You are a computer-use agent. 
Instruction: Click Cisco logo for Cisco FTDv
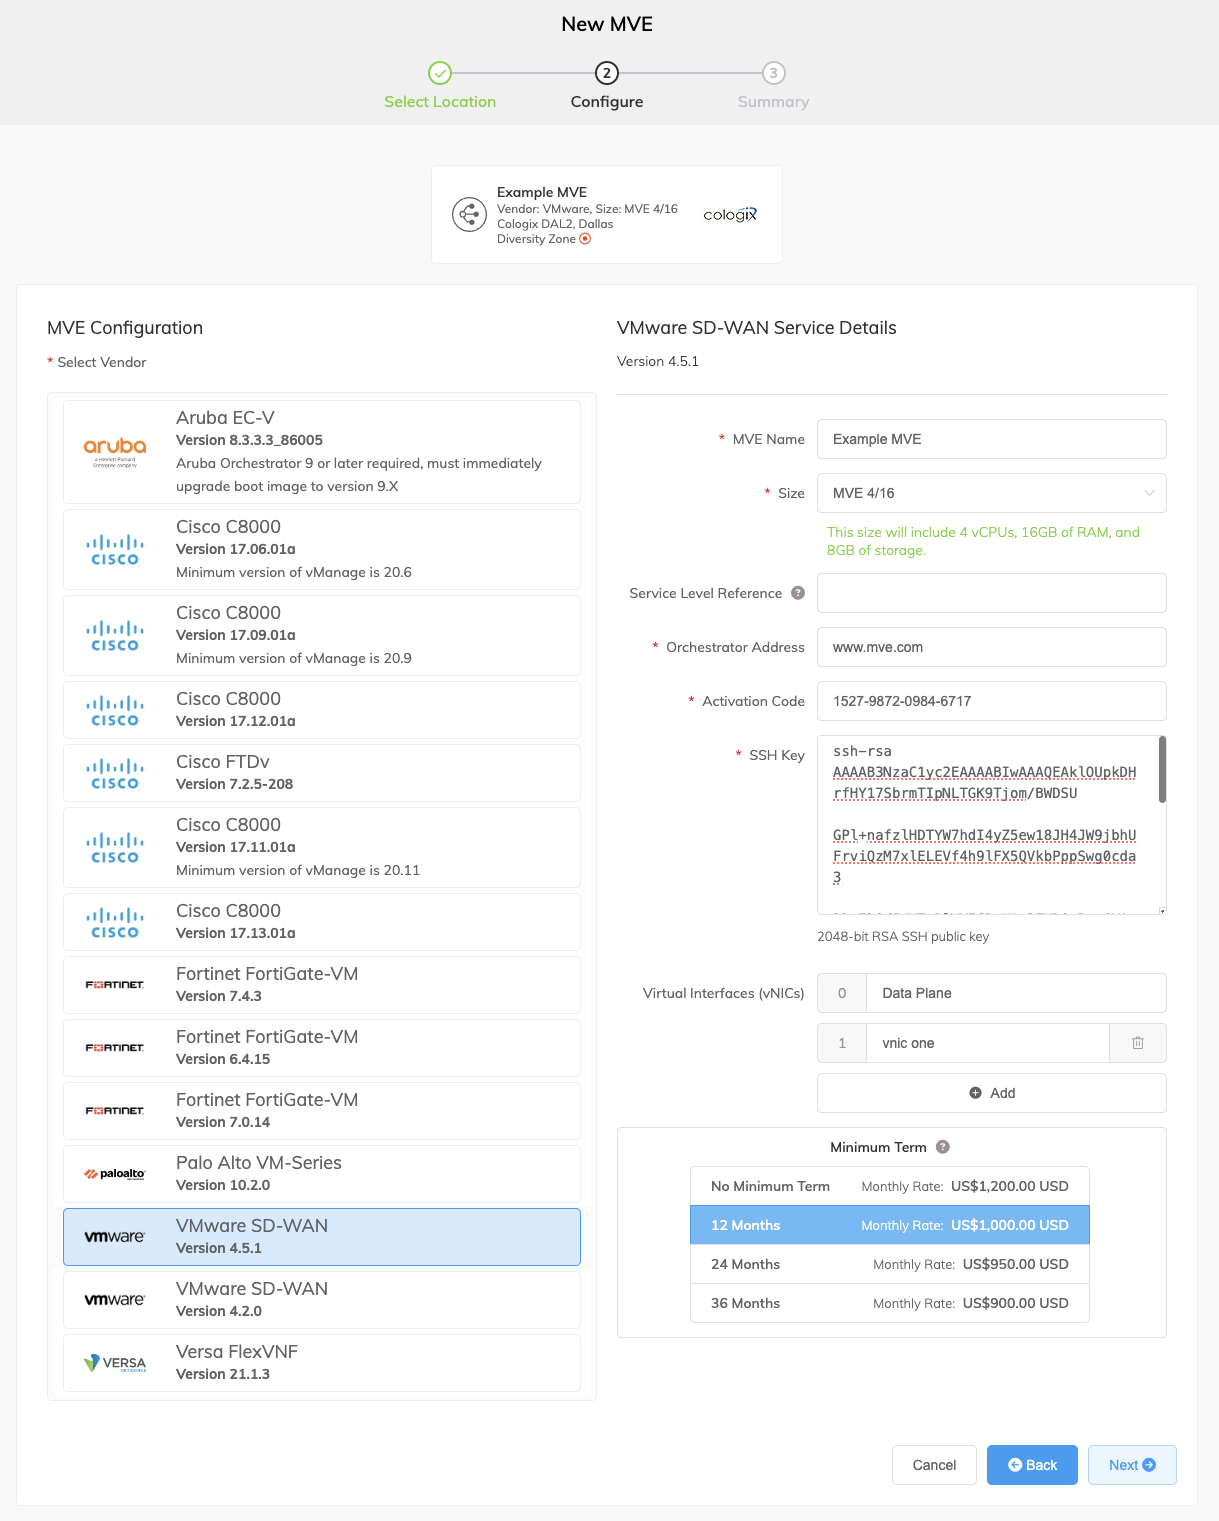(115, 774)
